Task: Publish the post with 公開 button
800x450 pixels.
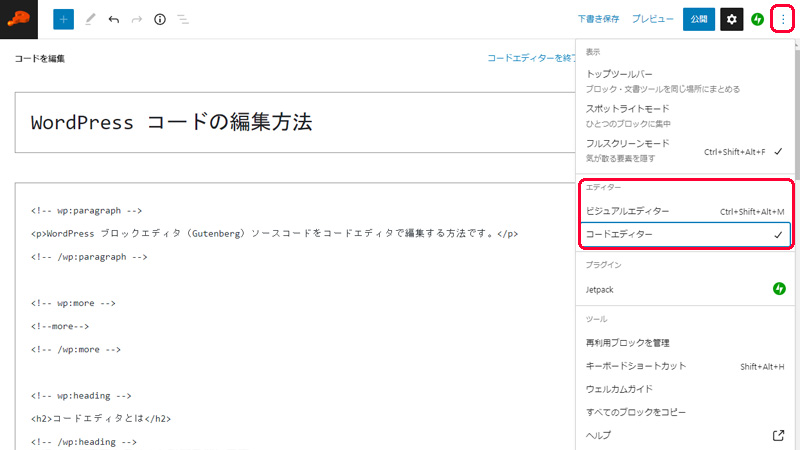Action: (699, 19)
